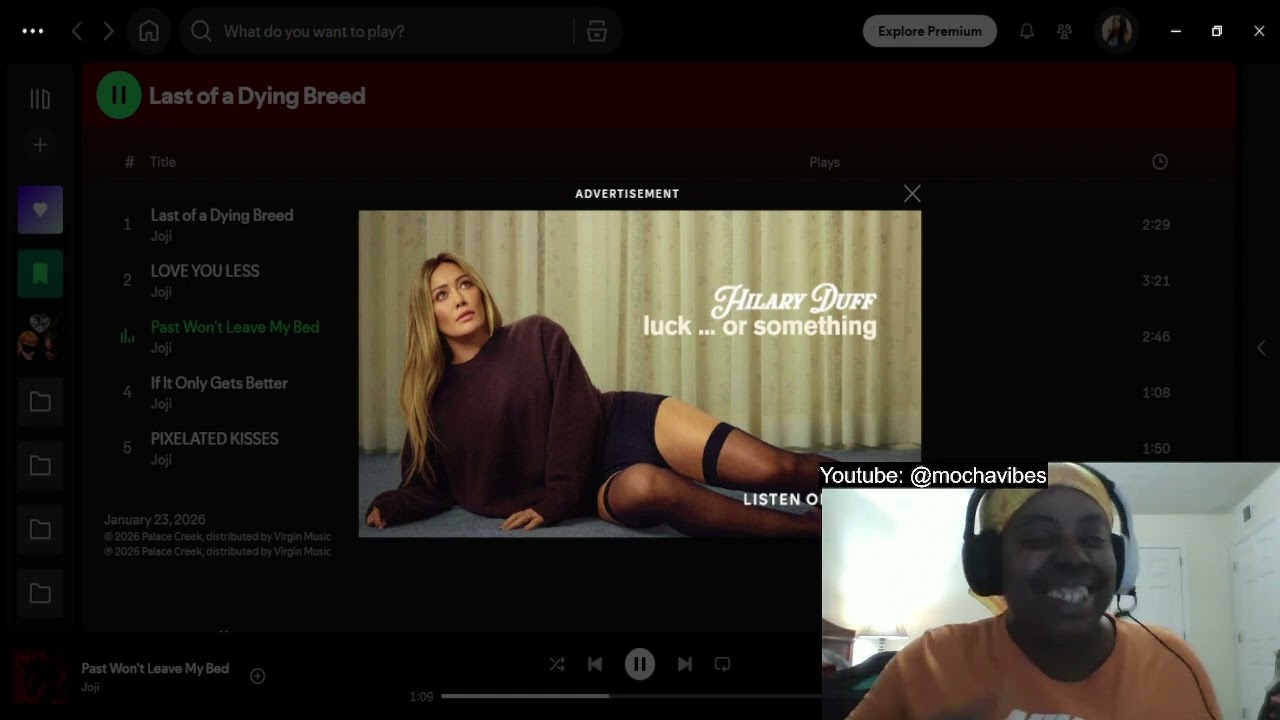Select 'Past Won't Leave My Bed' in tracklist
The width and height of the screenshot is (1280, 720).
235,327
